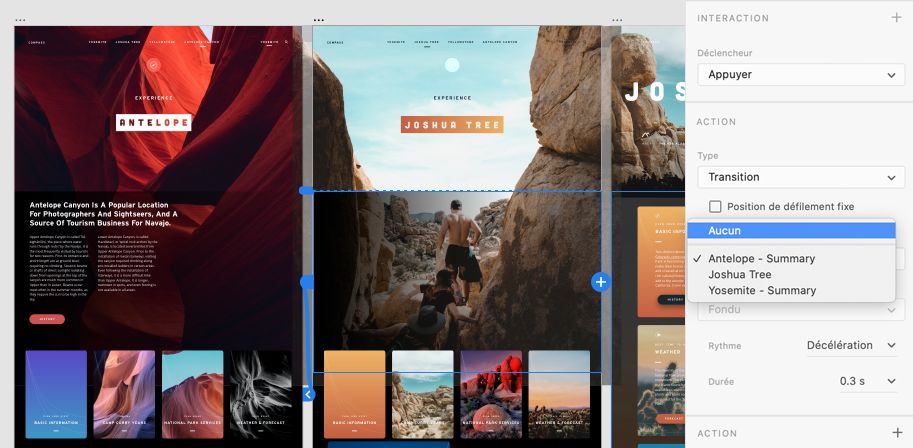Screen dimensions: 913x448
Task: Select the blue Basic Information card on the Antelope artboard
Action: (x=56, y=394)
